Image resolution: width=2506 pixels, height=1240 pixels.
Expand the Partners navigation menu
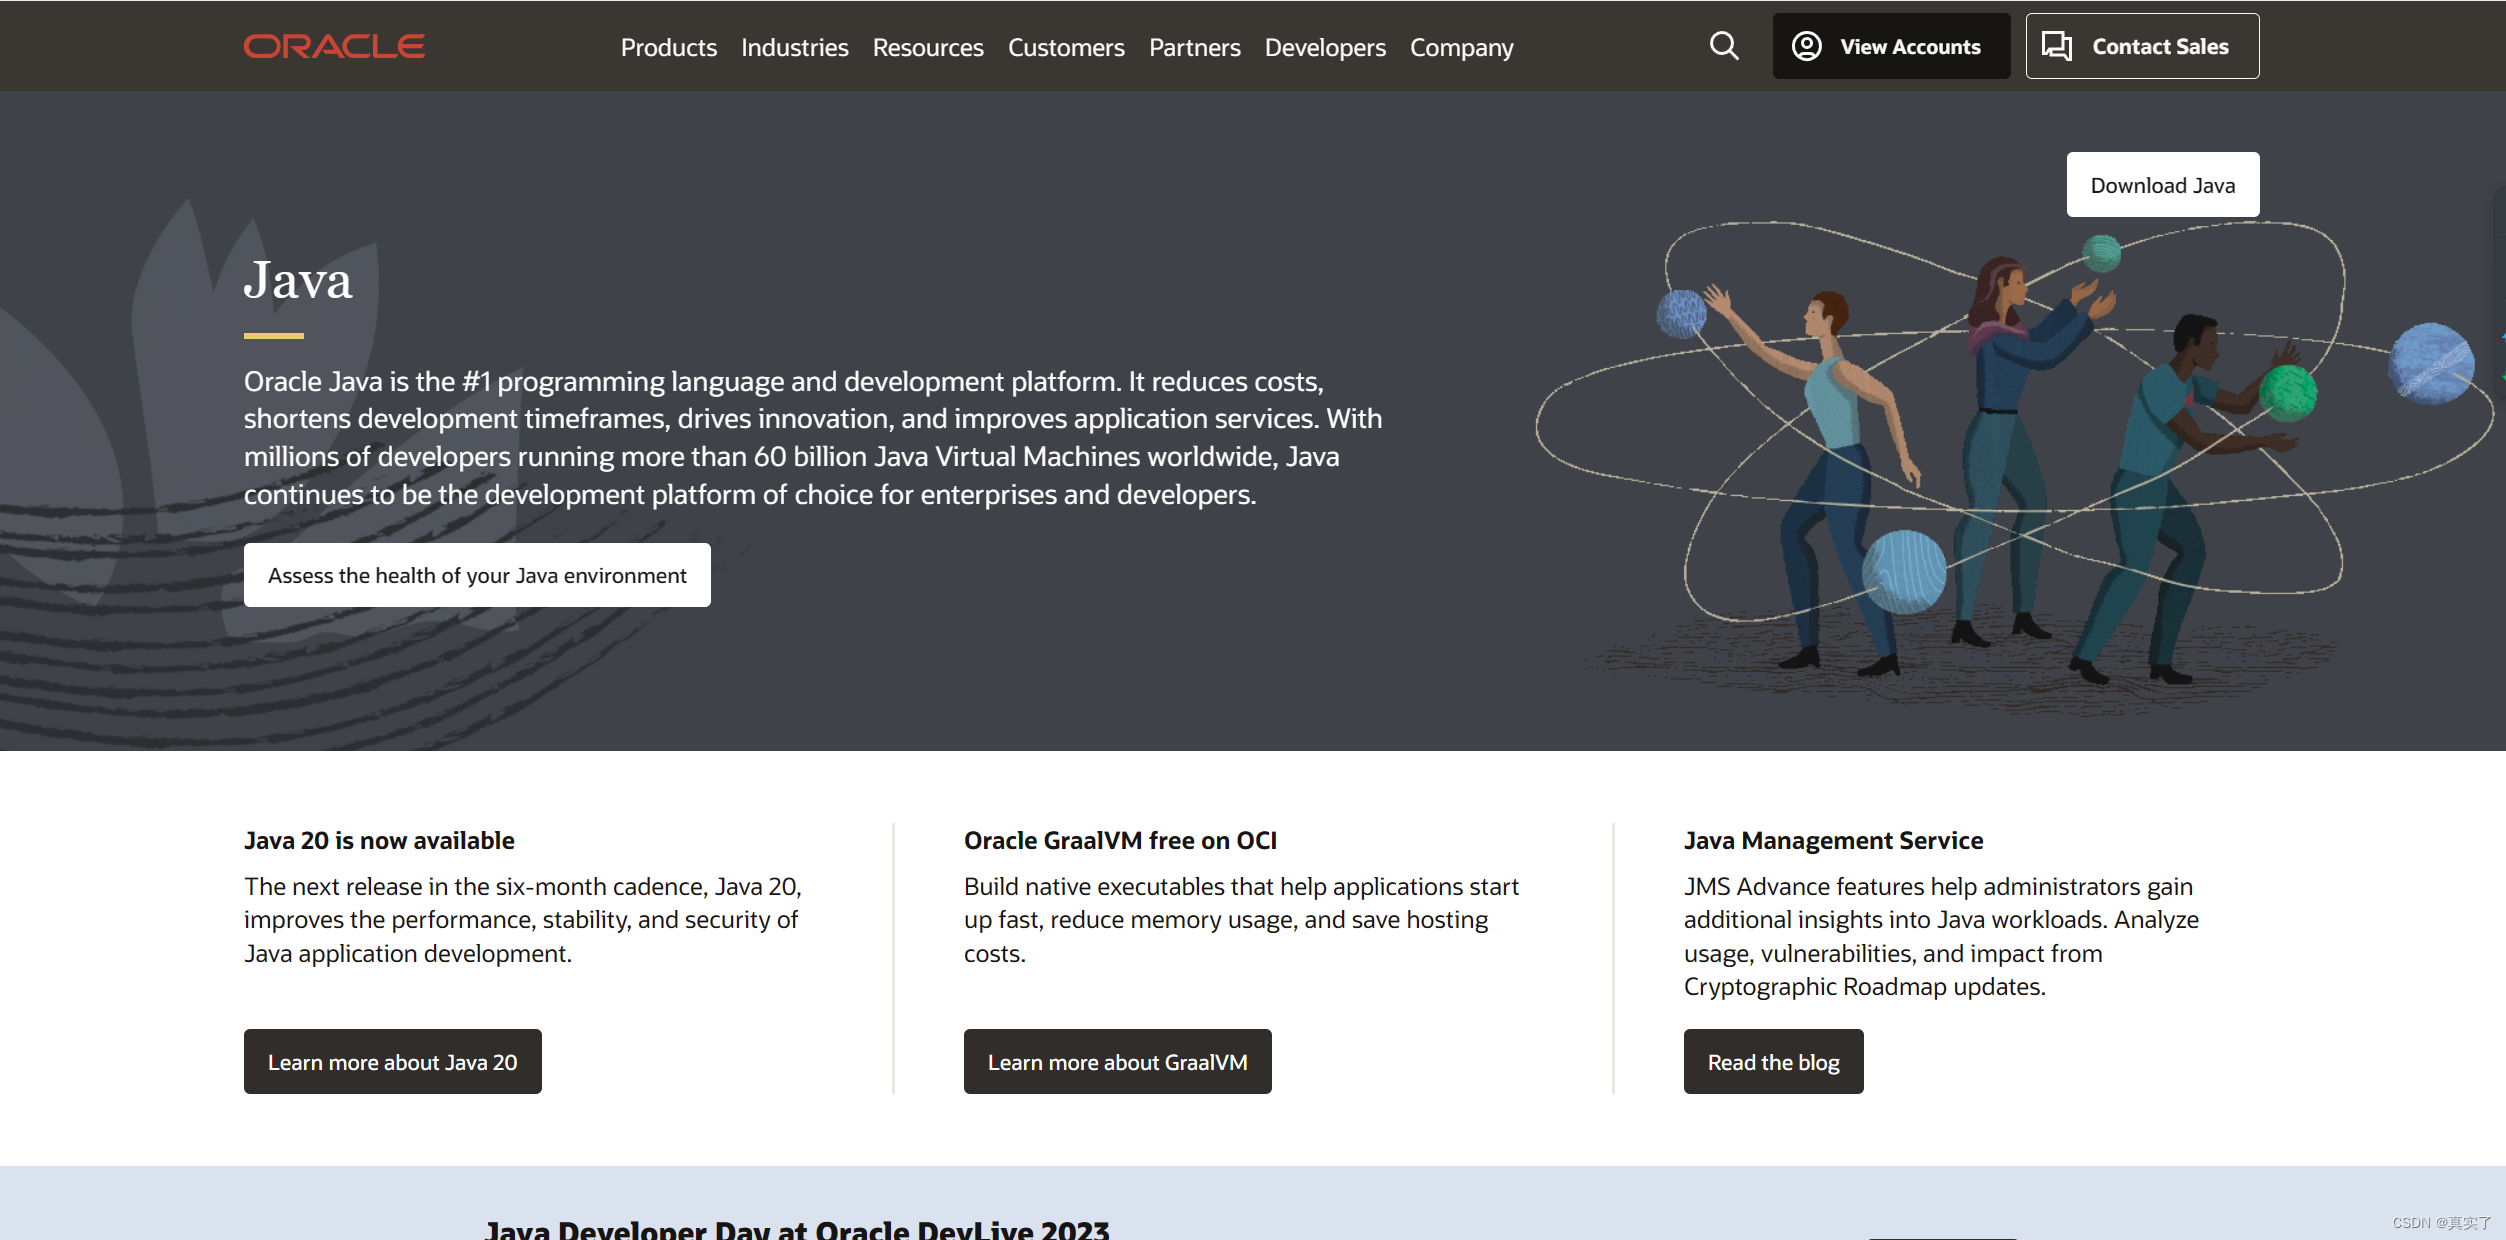click(1194, 47)
